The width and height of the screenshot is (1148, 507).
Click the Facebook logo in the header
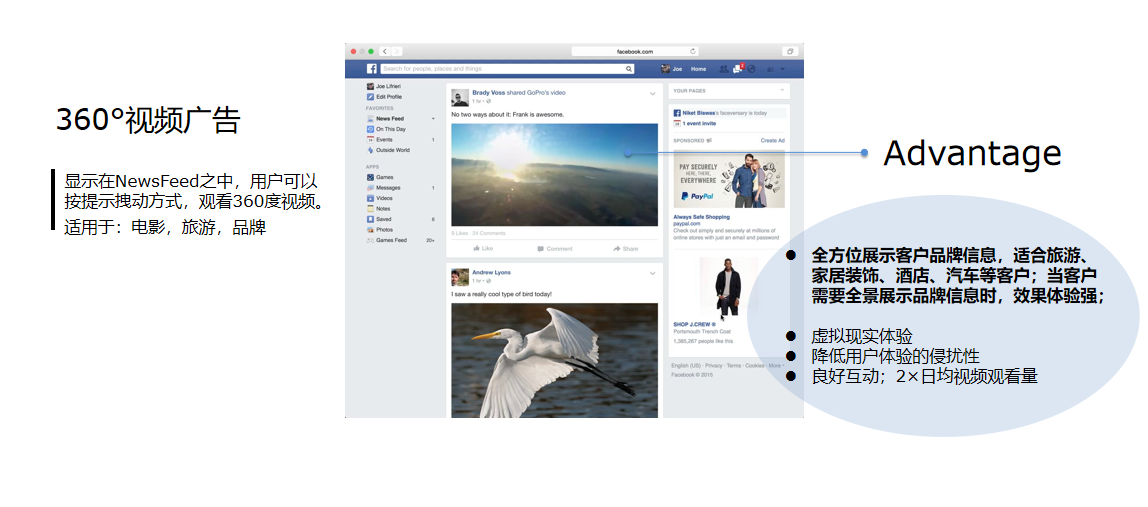point(371,69)
